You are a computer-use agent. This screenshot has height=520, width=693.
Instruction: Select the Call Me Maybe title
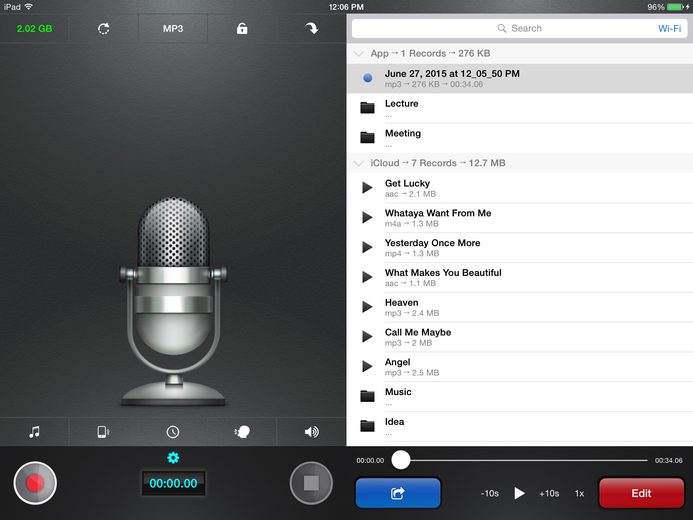tap(418, 333)
